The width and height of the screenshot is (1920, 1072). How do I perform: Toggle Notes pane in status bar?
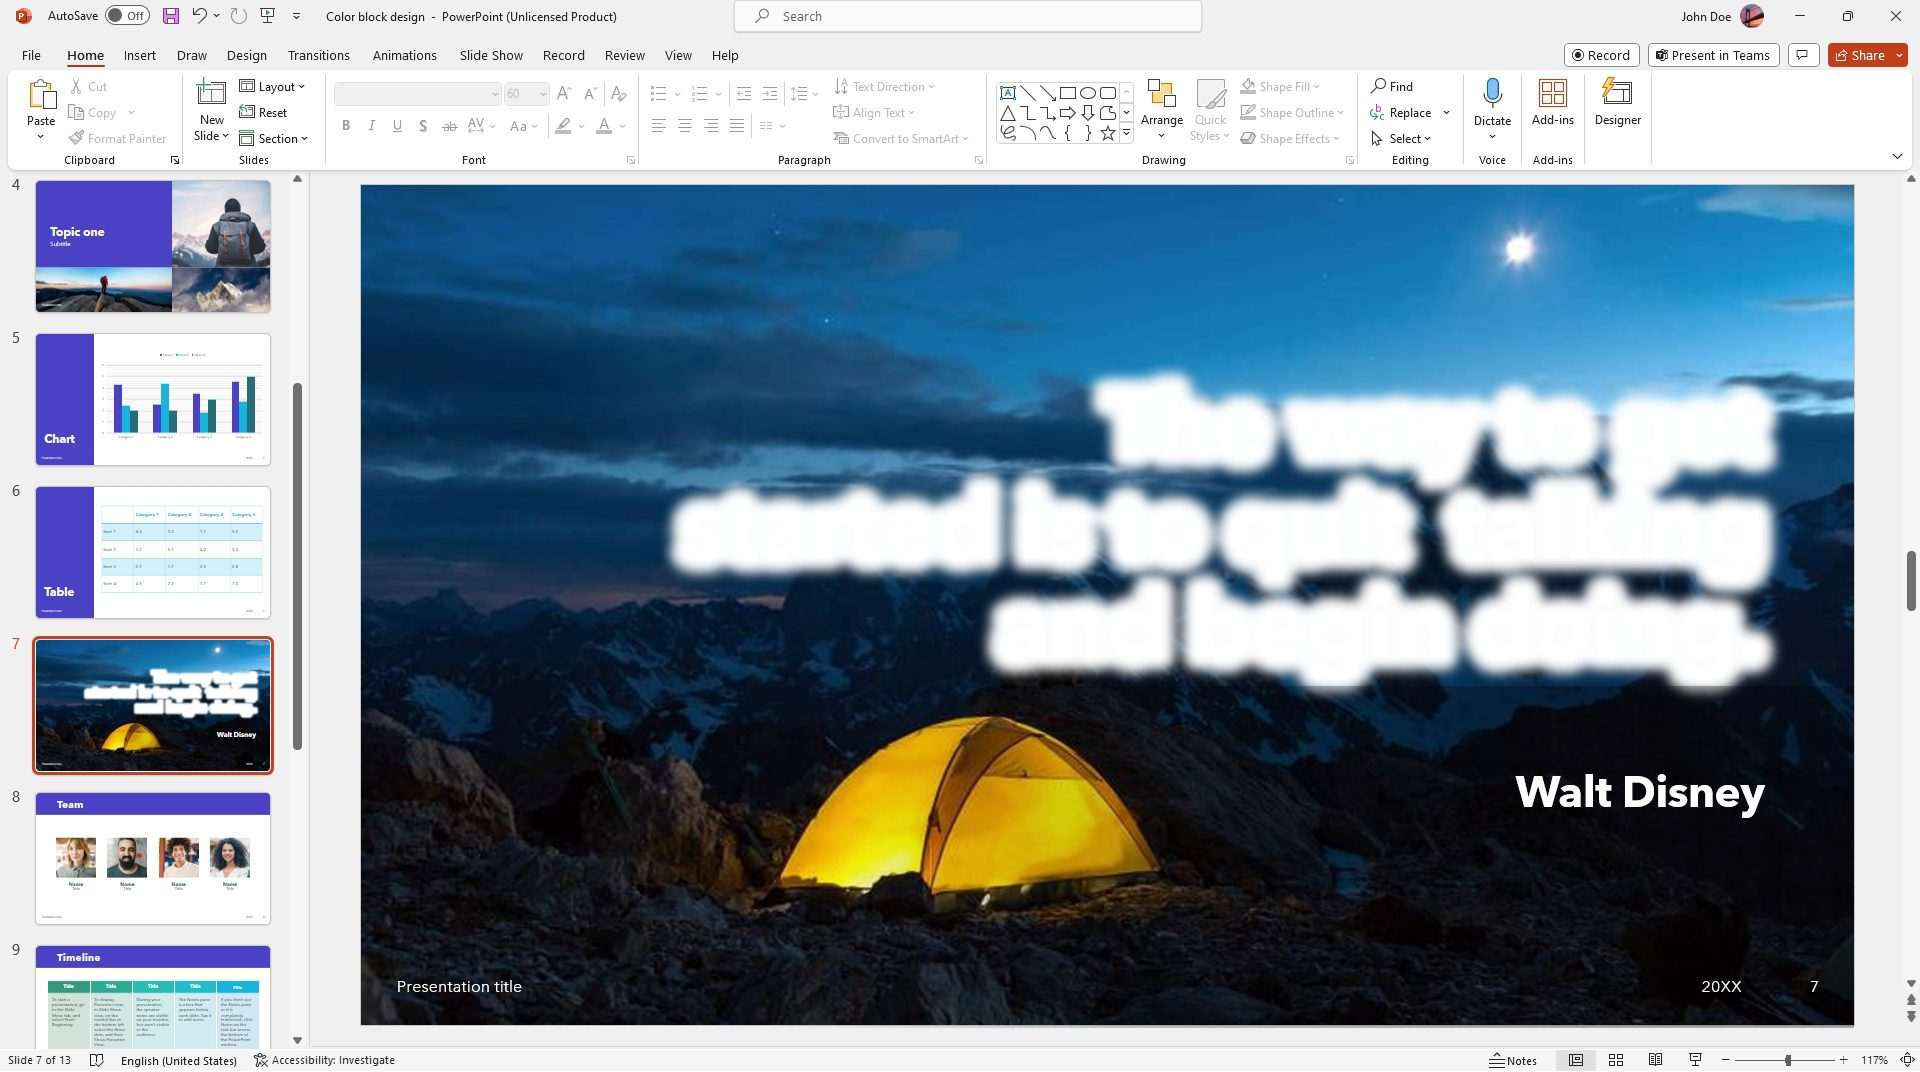click(x=1513, y=1060)
